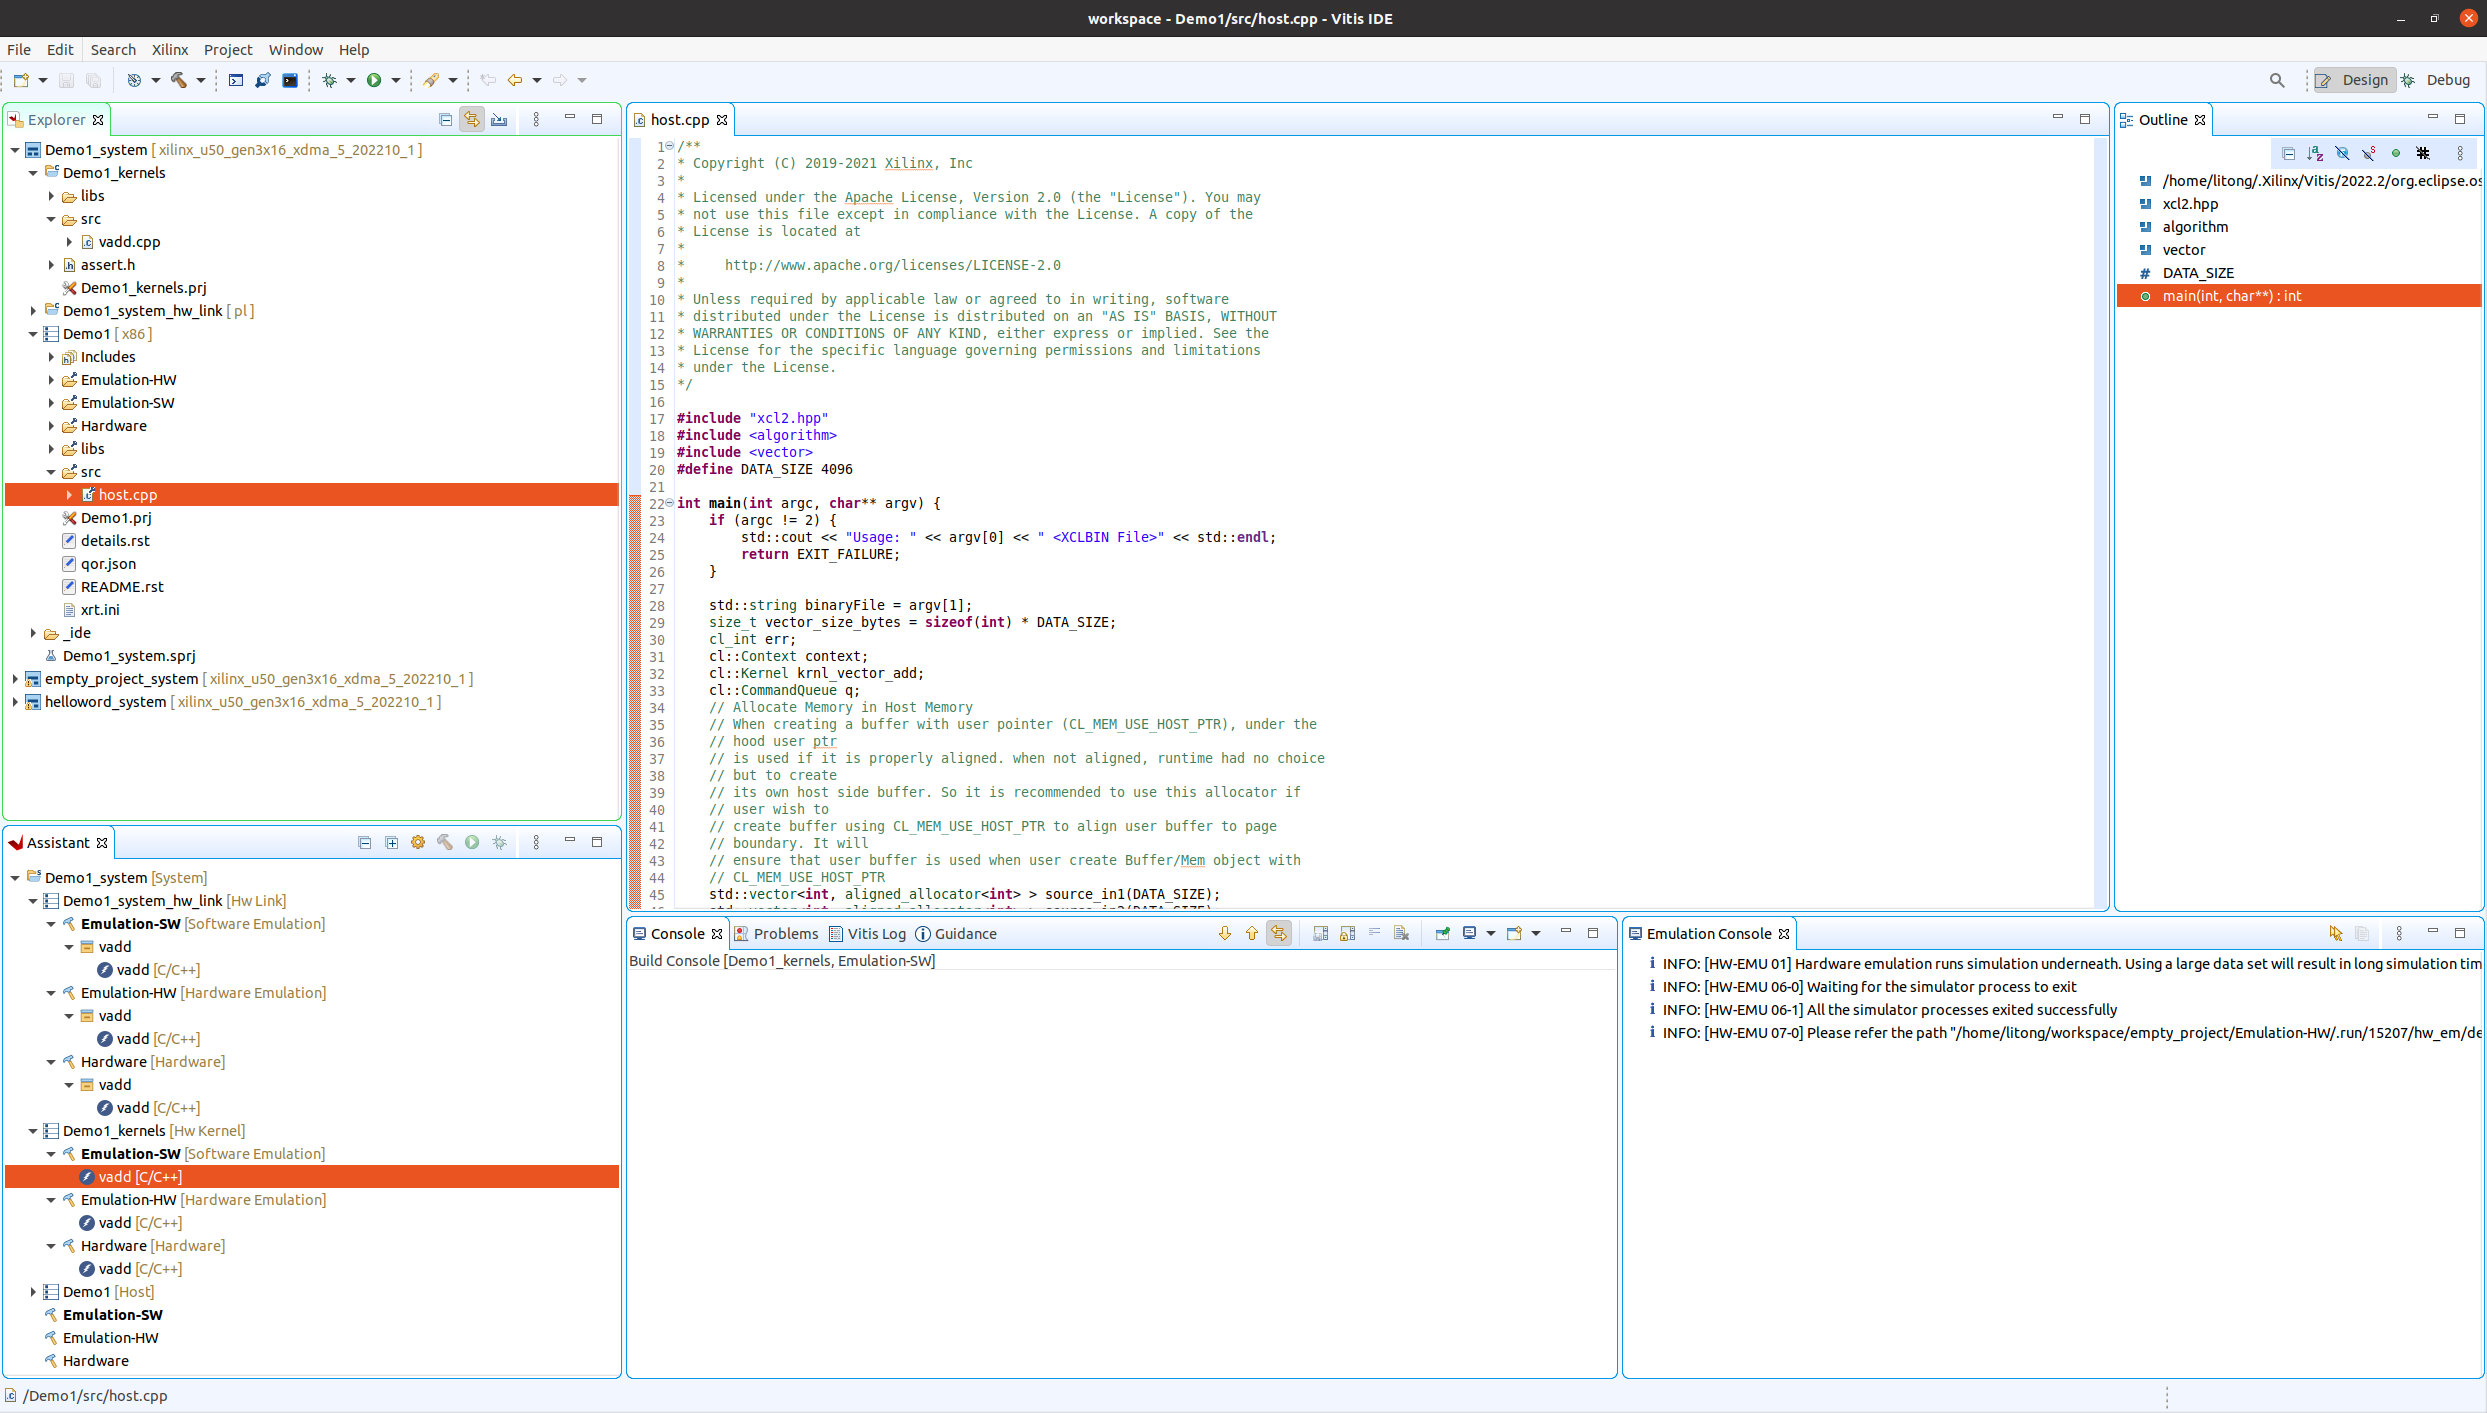
Task: Click Collapse All icon in Explorer panel
Action: [445, 119]
